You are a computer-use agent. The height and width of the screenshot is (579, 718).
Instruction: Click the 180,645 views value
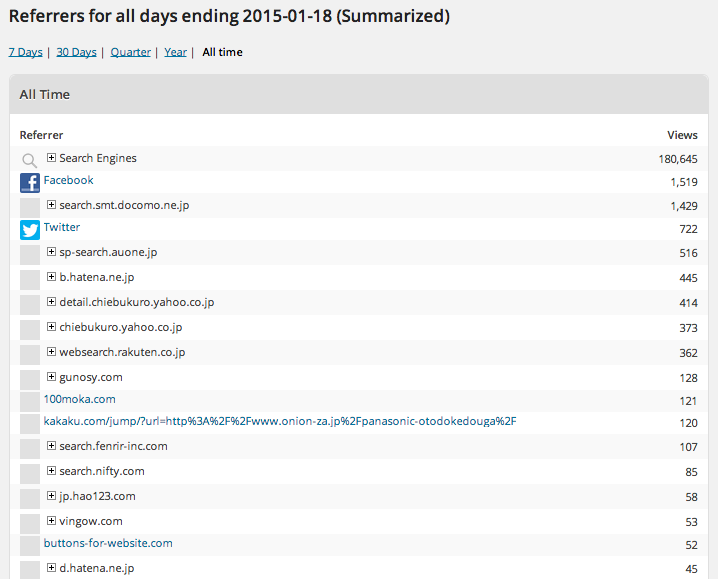pos(678,159)
